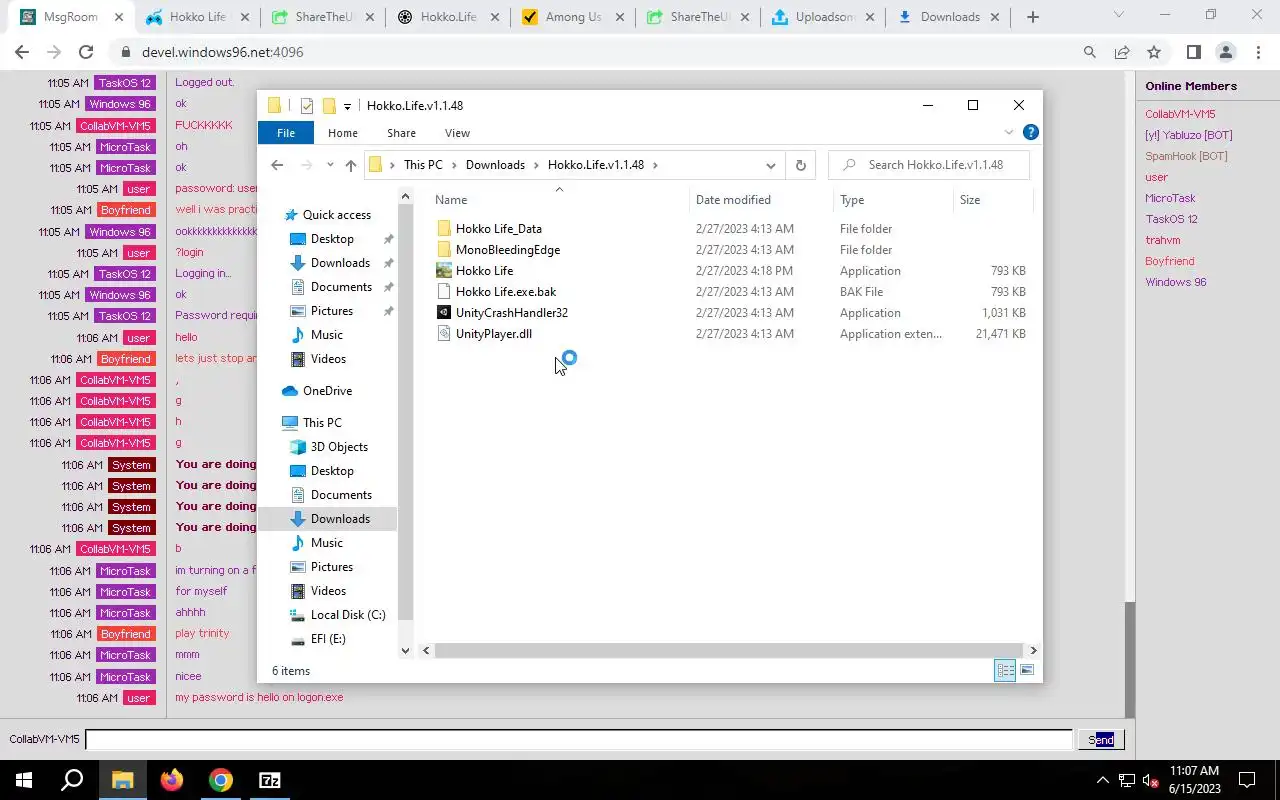Open File Explorer help

[1031, 132]
